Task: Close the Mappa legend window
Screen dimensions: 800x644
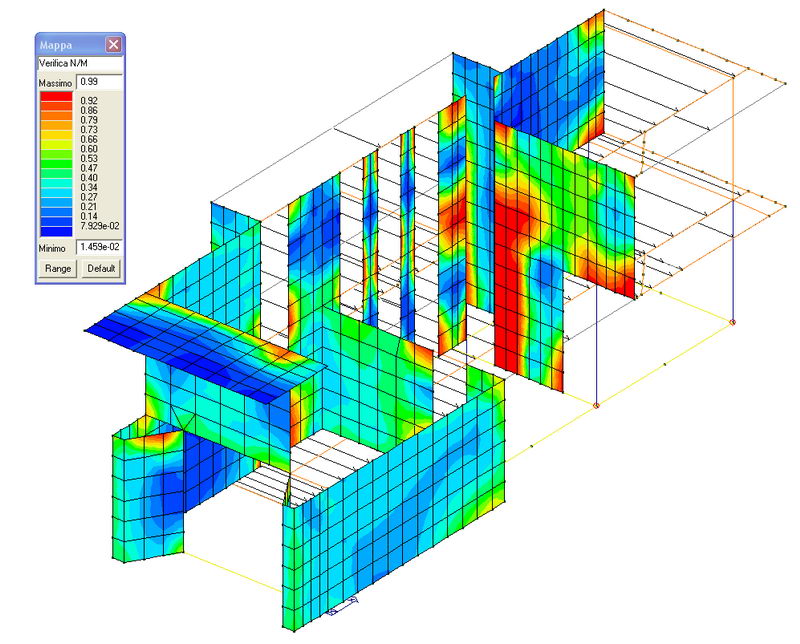Action: 113,45
